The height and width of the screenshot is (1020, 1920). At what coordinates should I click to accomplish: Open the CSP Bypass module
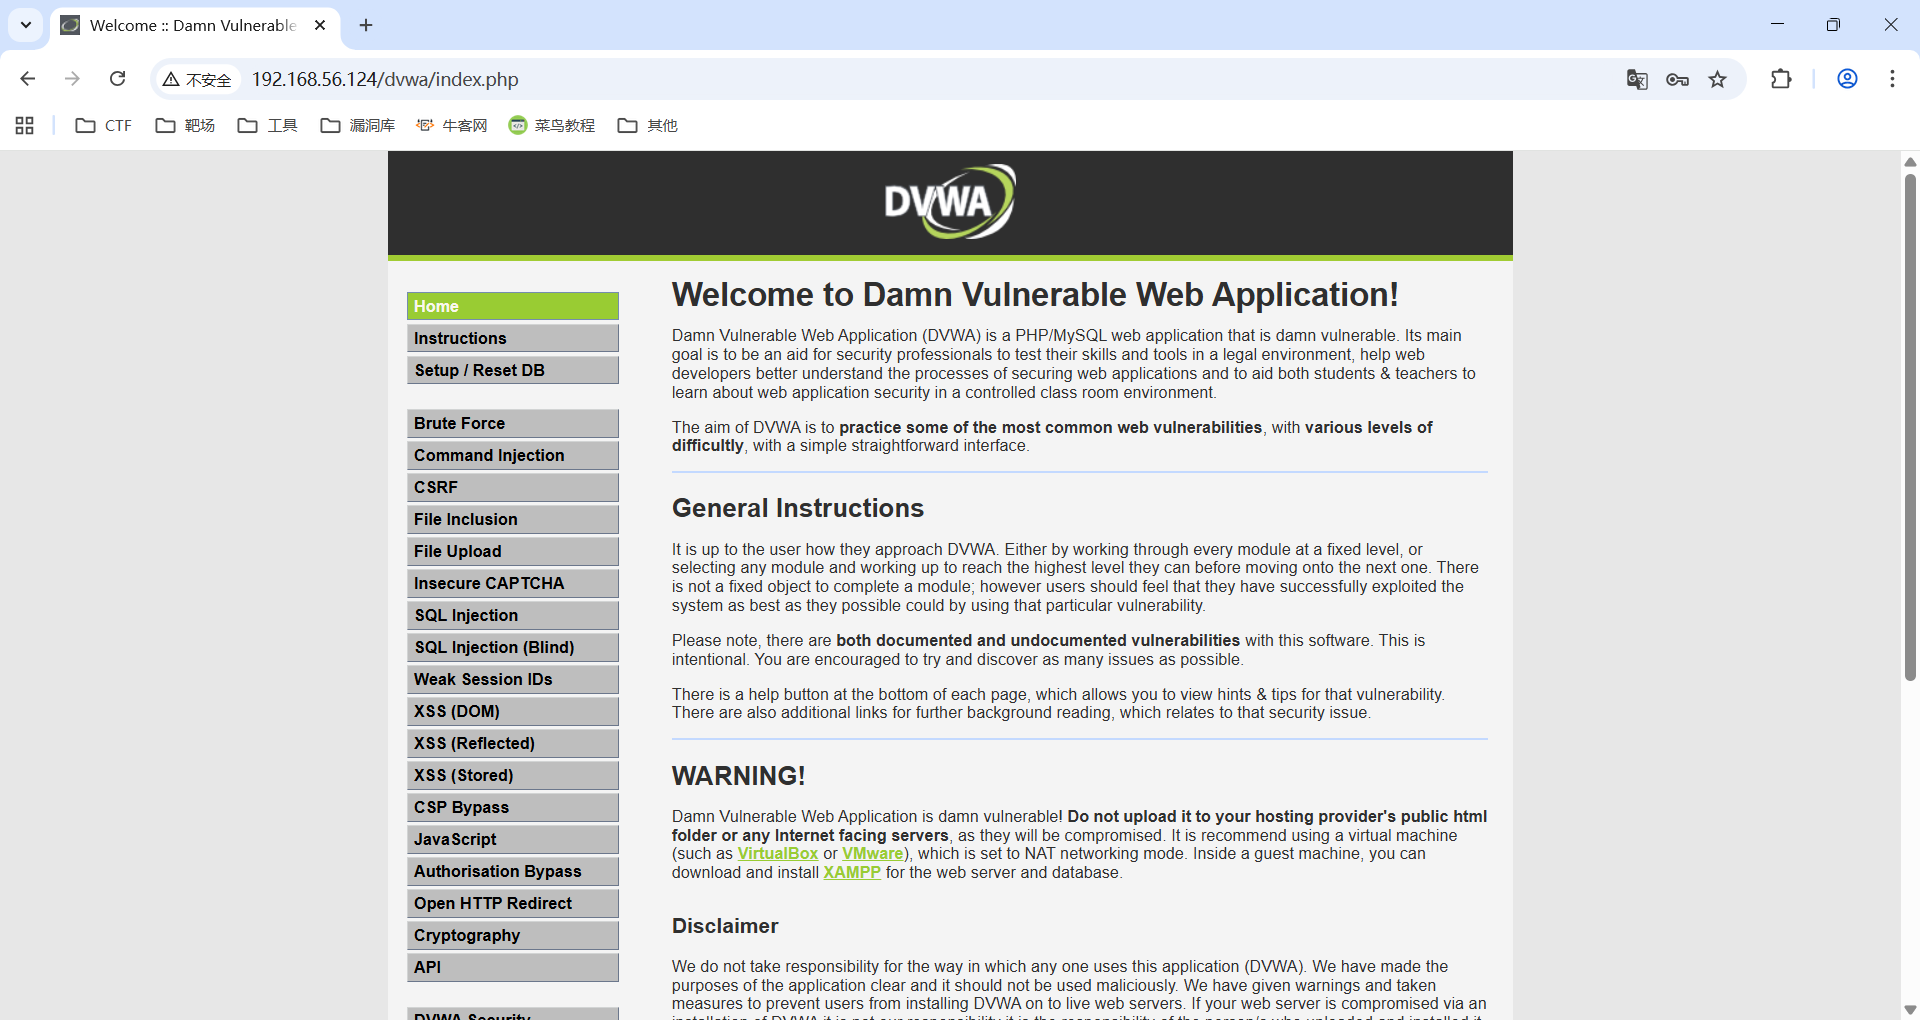tap(513, 807)
